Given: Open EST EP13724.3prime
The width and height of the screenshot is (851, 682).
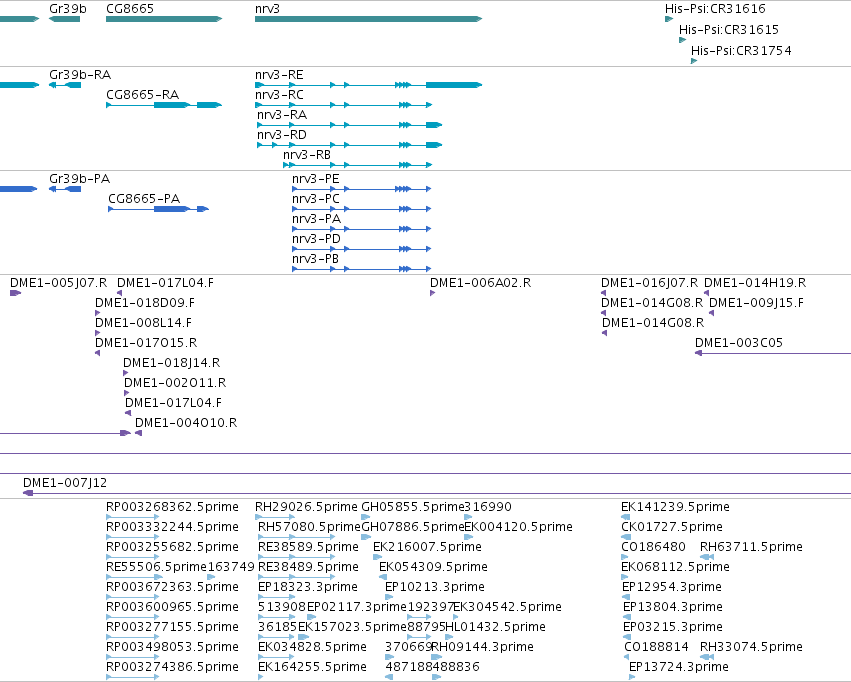Looking at the screenshot, I should 678,667.
